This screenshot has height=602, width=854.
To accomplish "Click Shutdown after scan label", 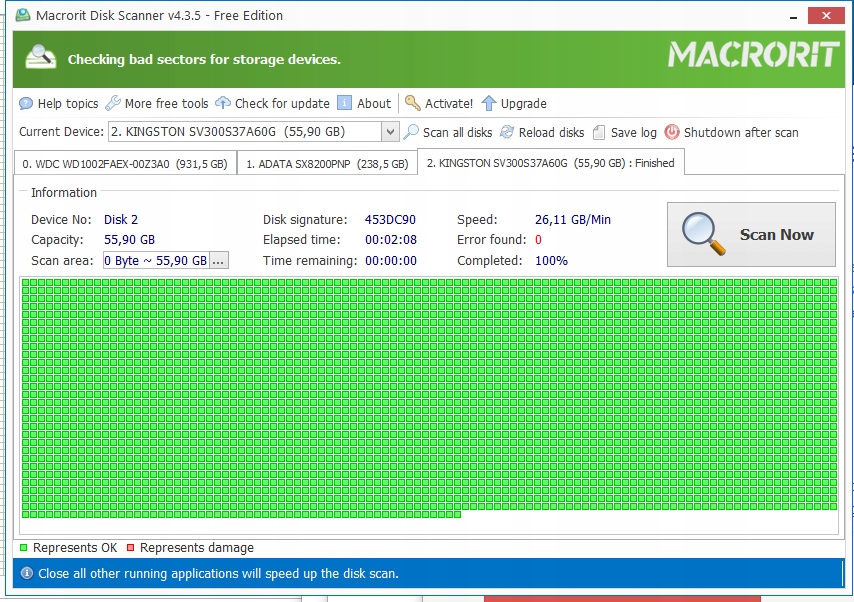I will [x=741, y=132].
